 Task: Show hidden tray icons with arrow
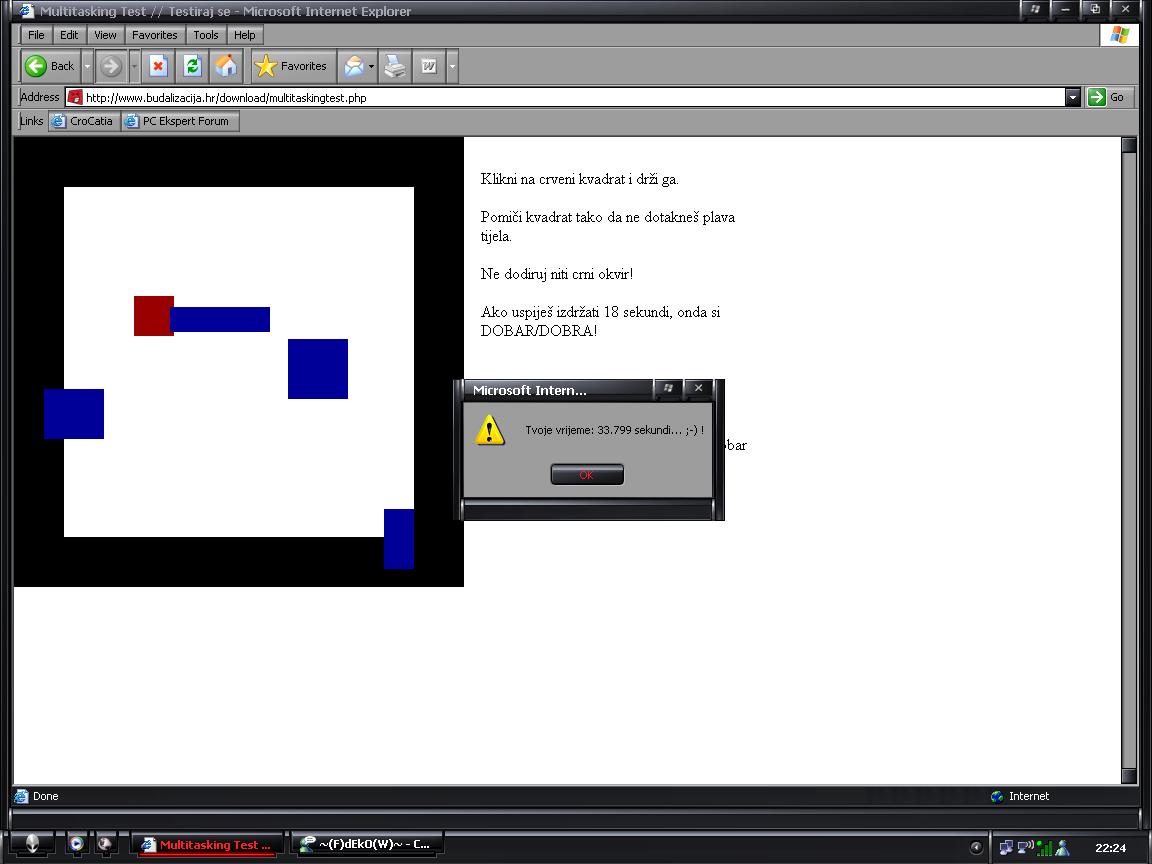point(977,847)
